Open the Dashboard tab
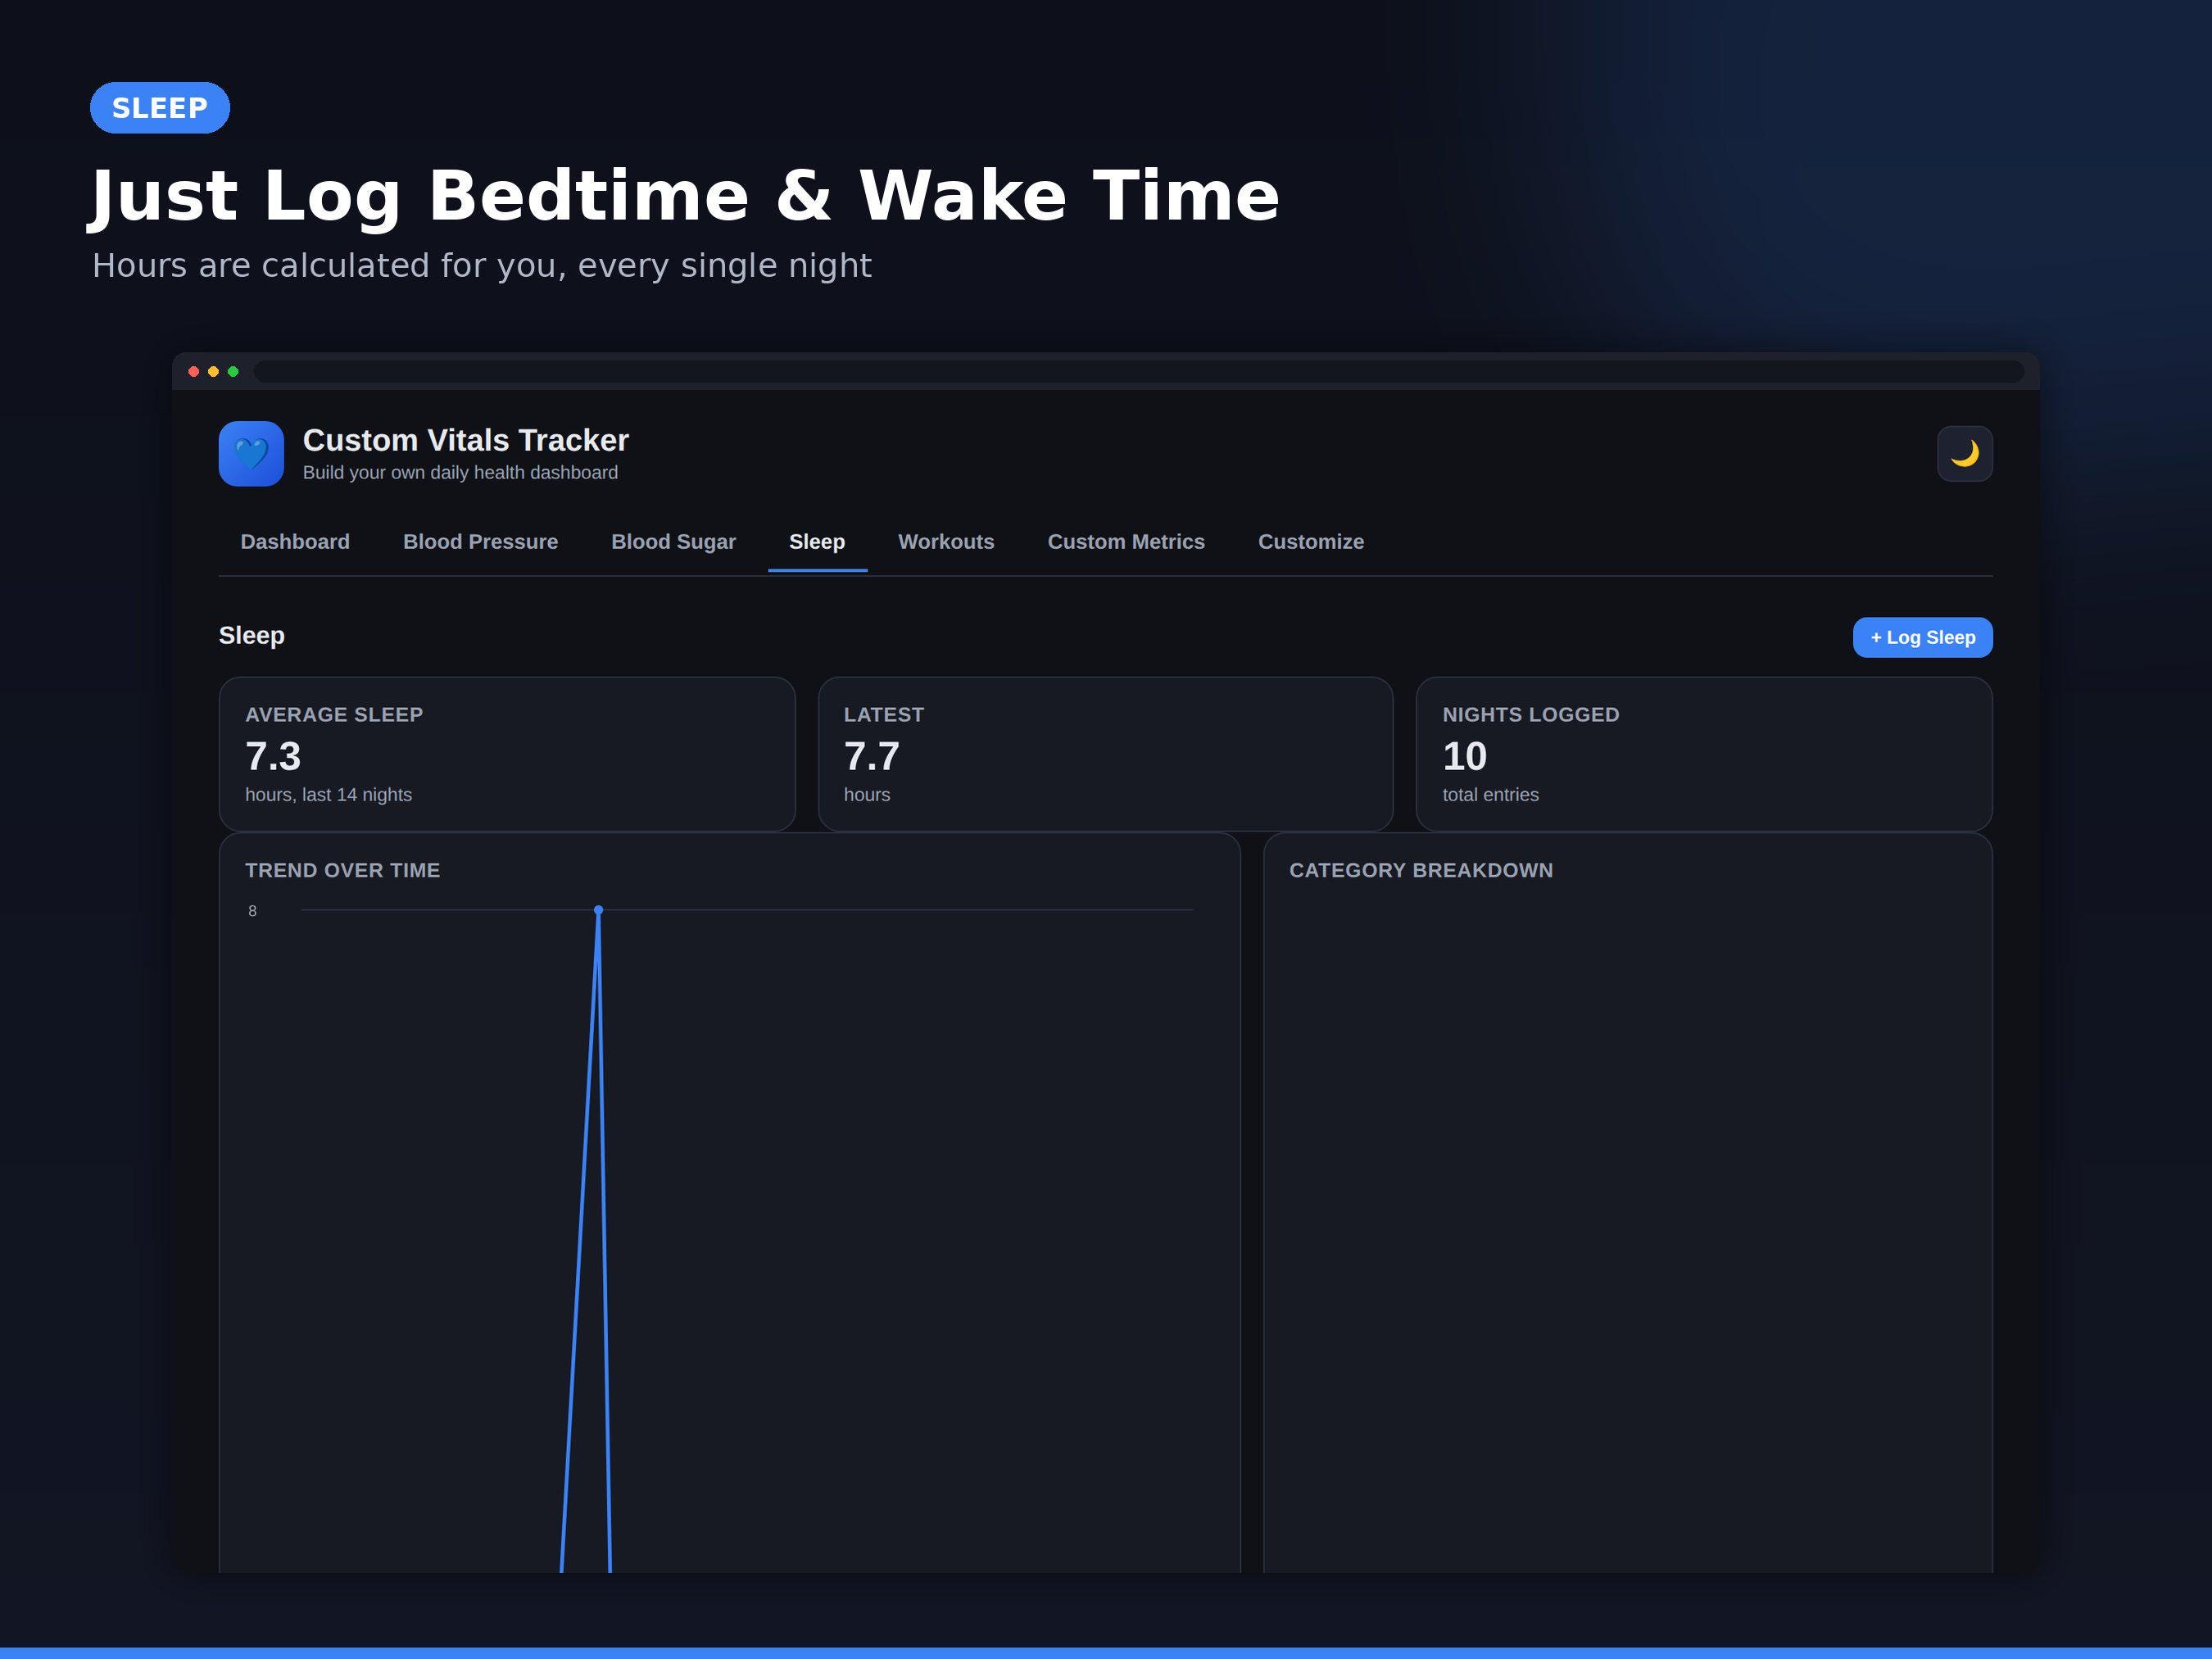The height and width of the screenshot is (1659, 2212). pos(295,542)
